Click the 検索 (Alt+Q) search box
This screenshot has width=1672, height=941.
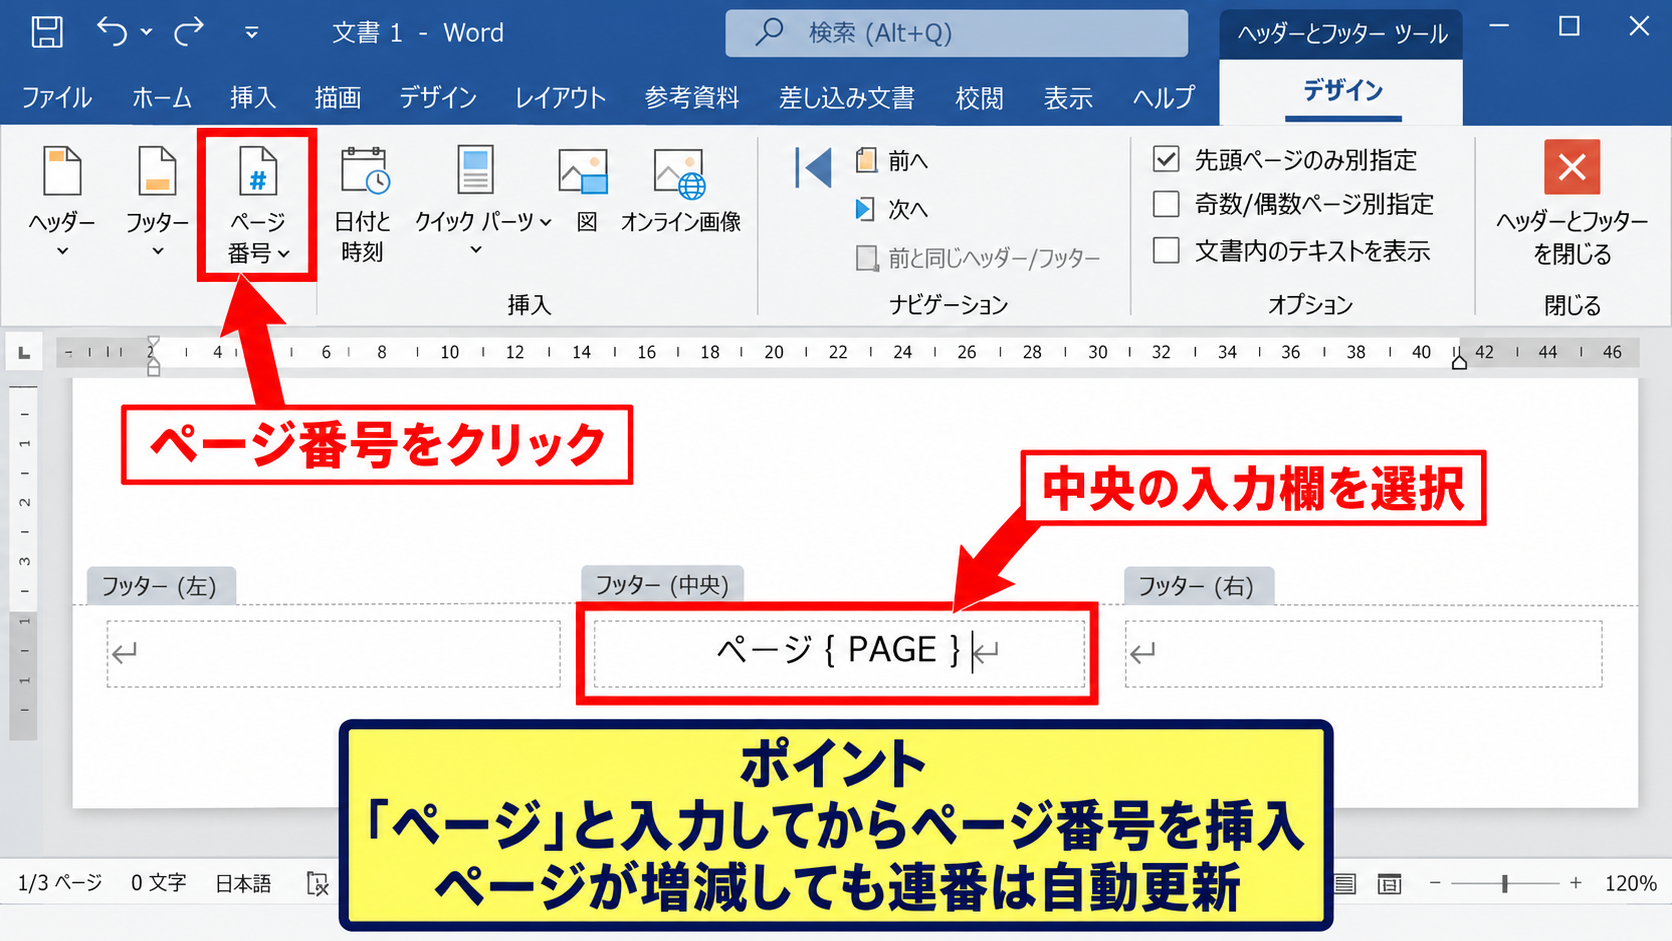(957, 33)
